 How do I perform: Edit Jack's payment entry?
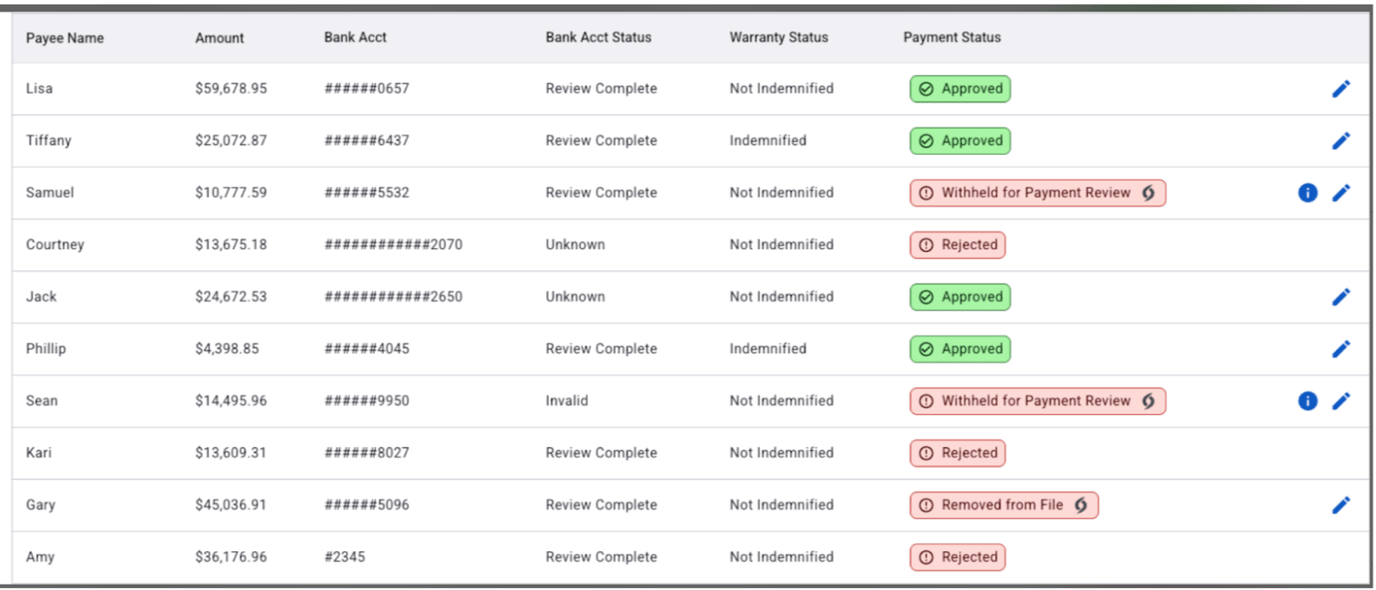(x=1341, y=296)
